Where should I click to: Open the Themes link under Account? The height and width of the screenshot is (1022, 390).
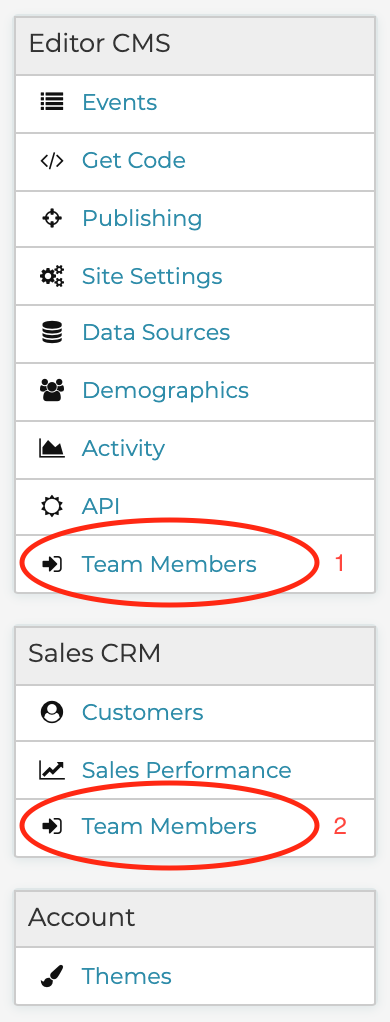127,976
